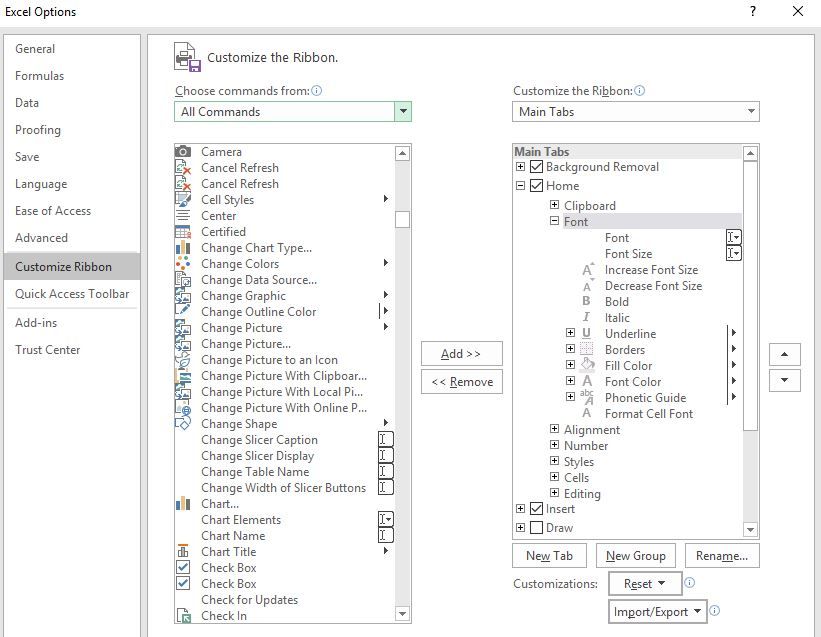The image size is (821, 637).
Task: Click the Check In command icon
Action: pyautogui.click(x=184, y=616)
